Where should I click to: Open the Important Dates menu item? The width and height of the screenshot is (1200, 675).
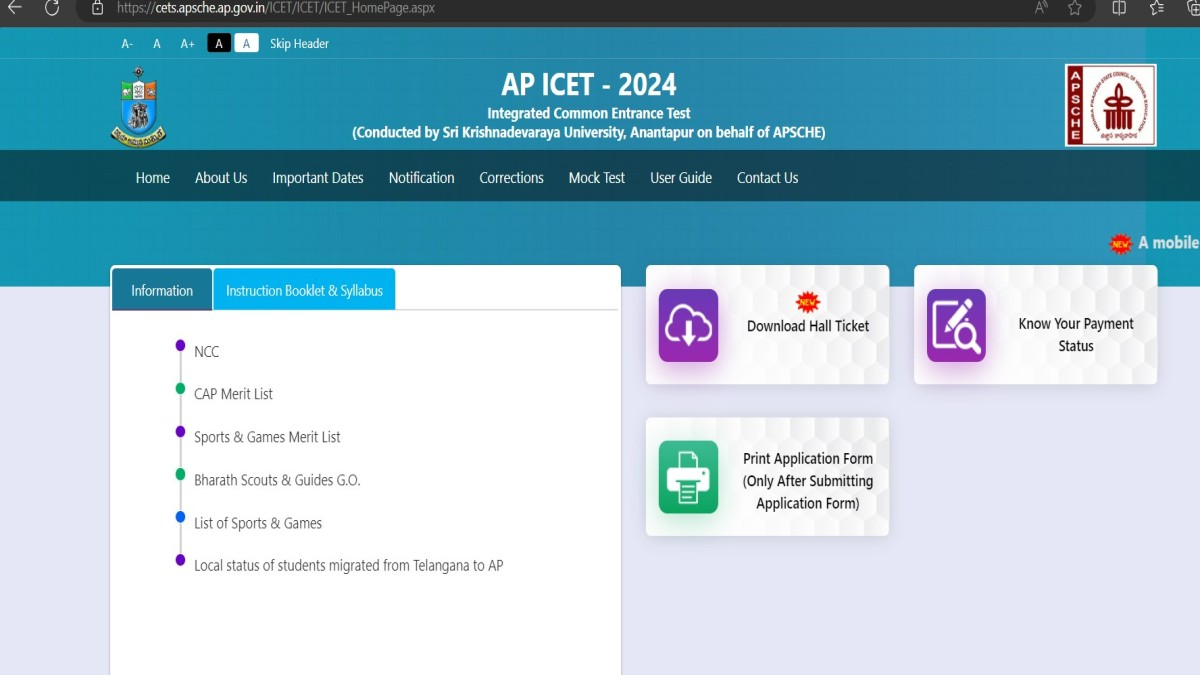[318, 177]
